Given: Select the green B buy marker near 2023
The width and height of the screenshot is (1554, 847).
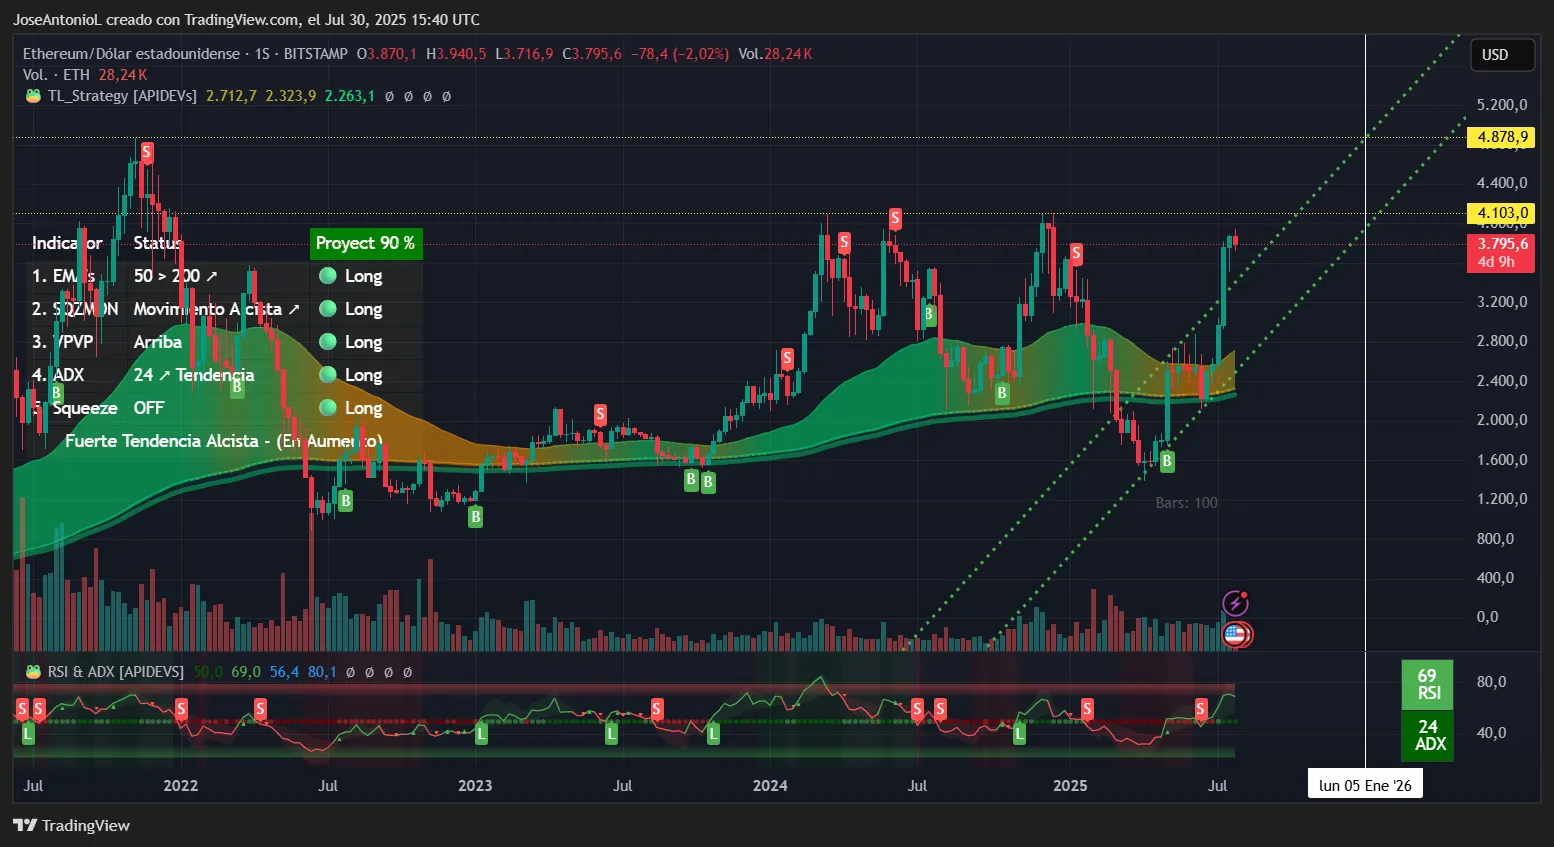Looking at the screenshot, I should tap(475, 517).
